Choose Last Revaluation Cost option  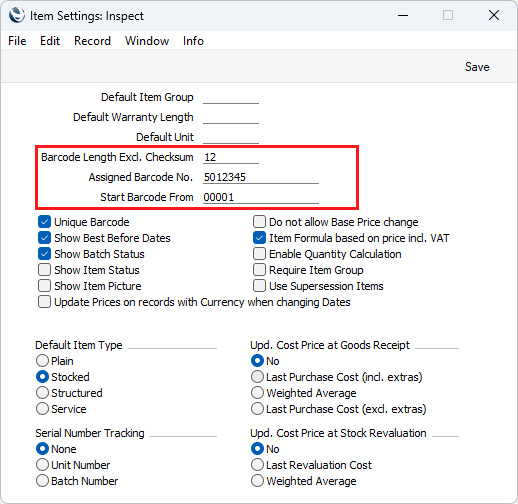[x=257, y=465]
